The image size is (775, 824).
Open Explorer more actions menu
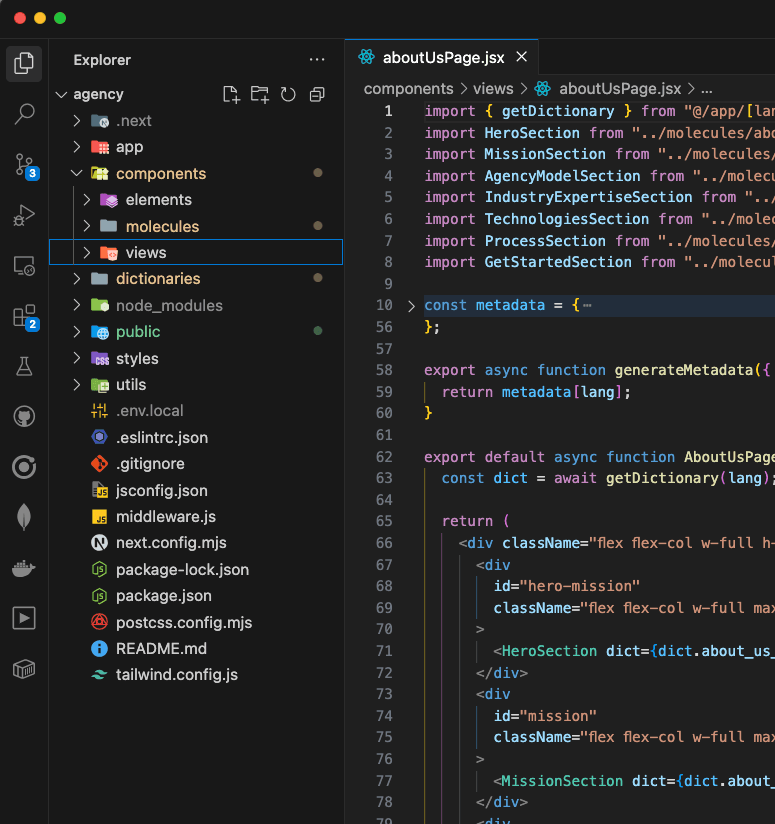click(317, 60)
